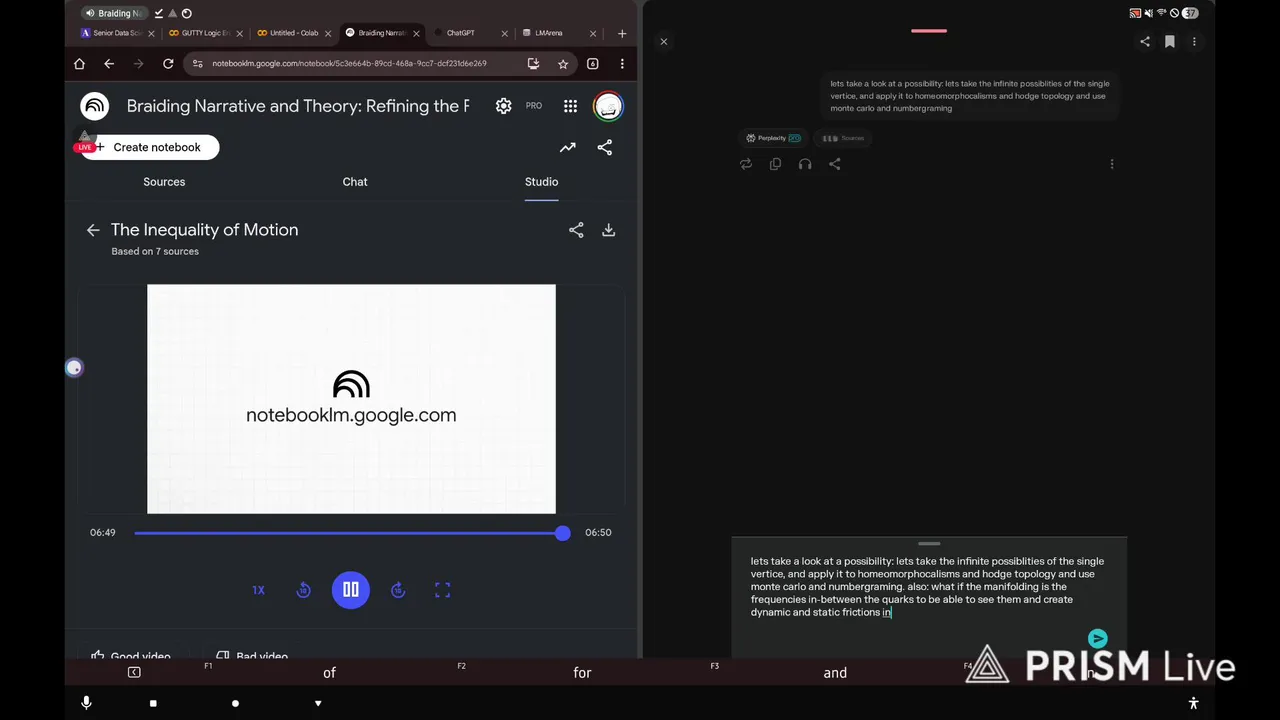Rewrite the Perplexity answer
The image size is (1280, 720).
[x=746, y=164]
